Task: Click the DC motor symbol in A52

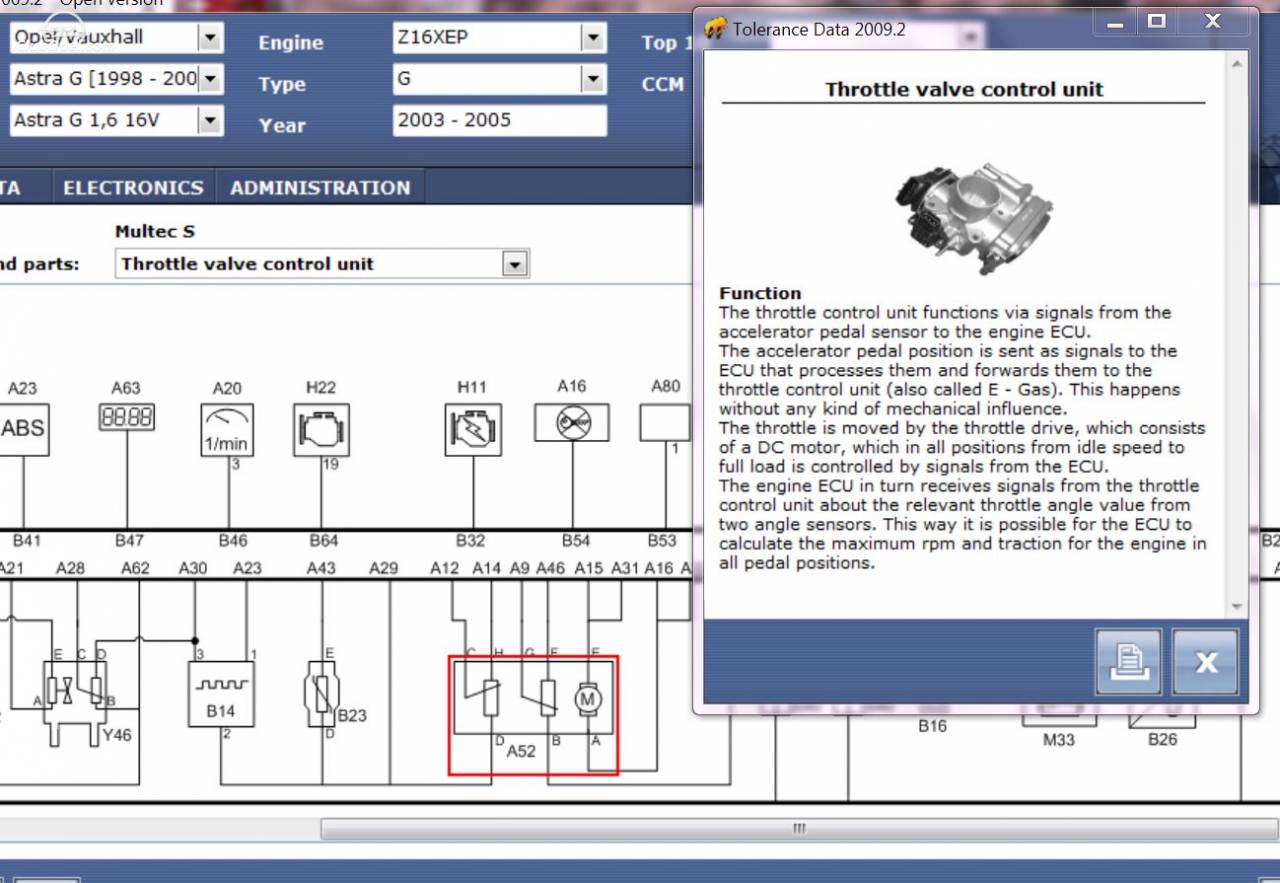Action: point(587,699)
